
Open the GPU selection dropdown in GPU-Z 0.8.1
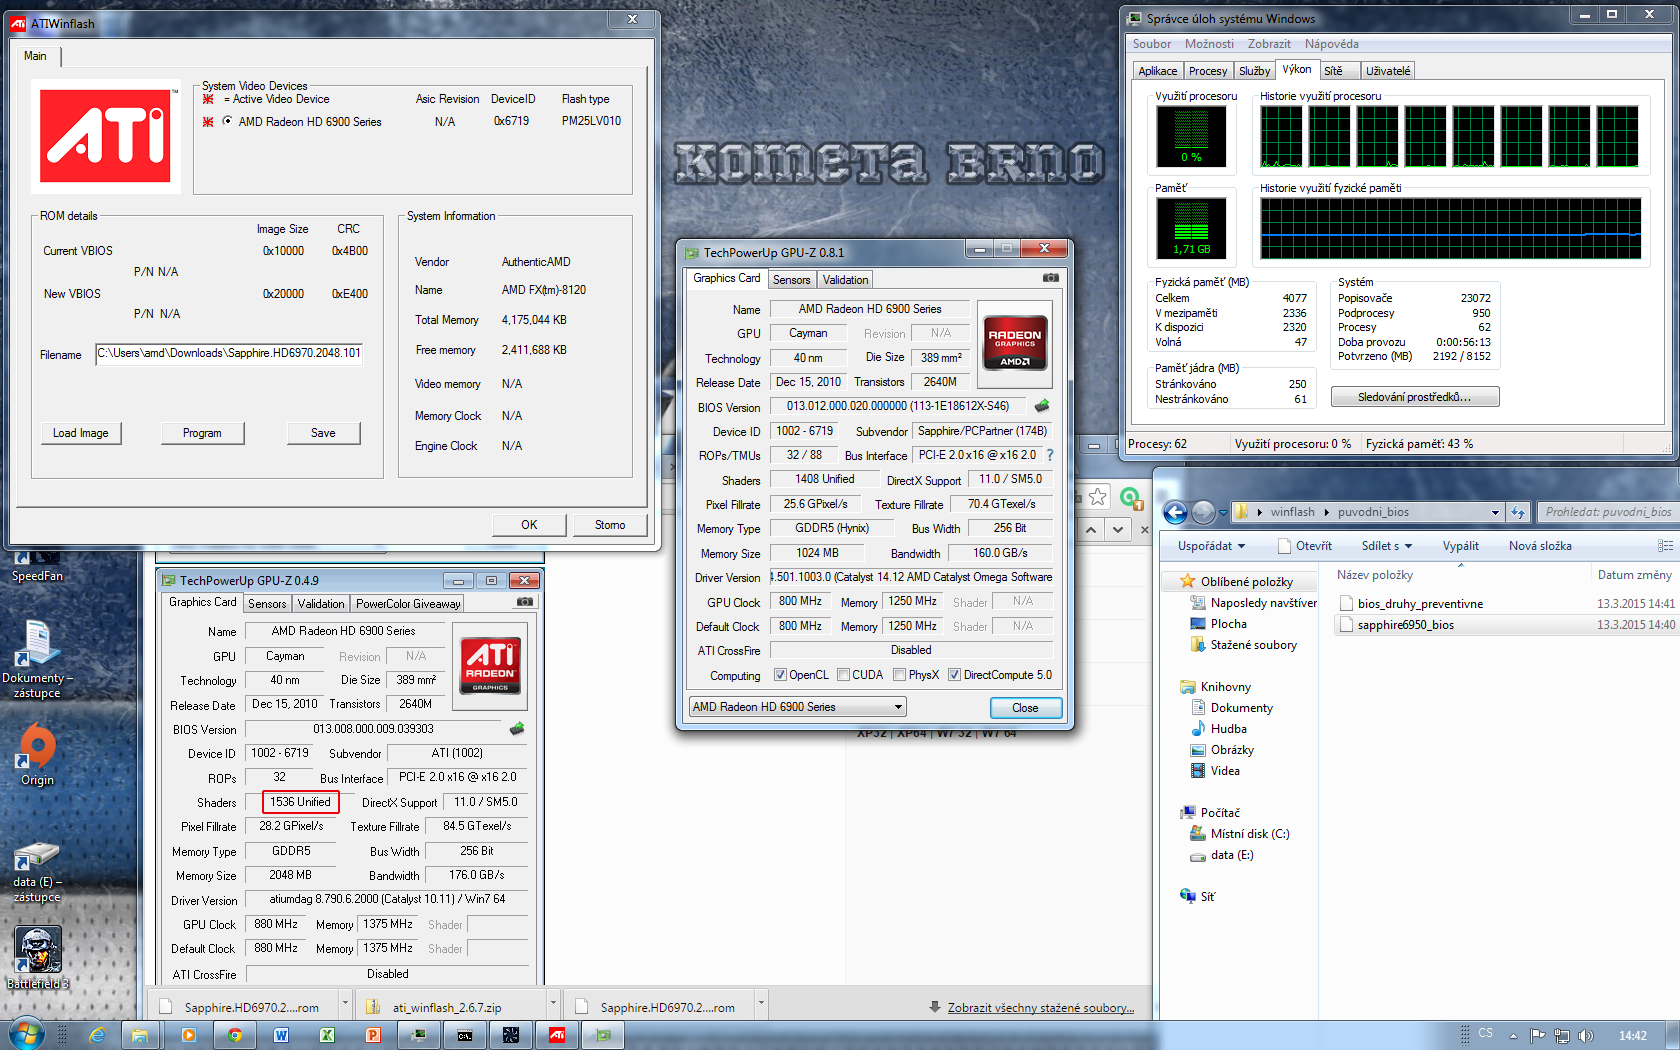pos(797,707)
